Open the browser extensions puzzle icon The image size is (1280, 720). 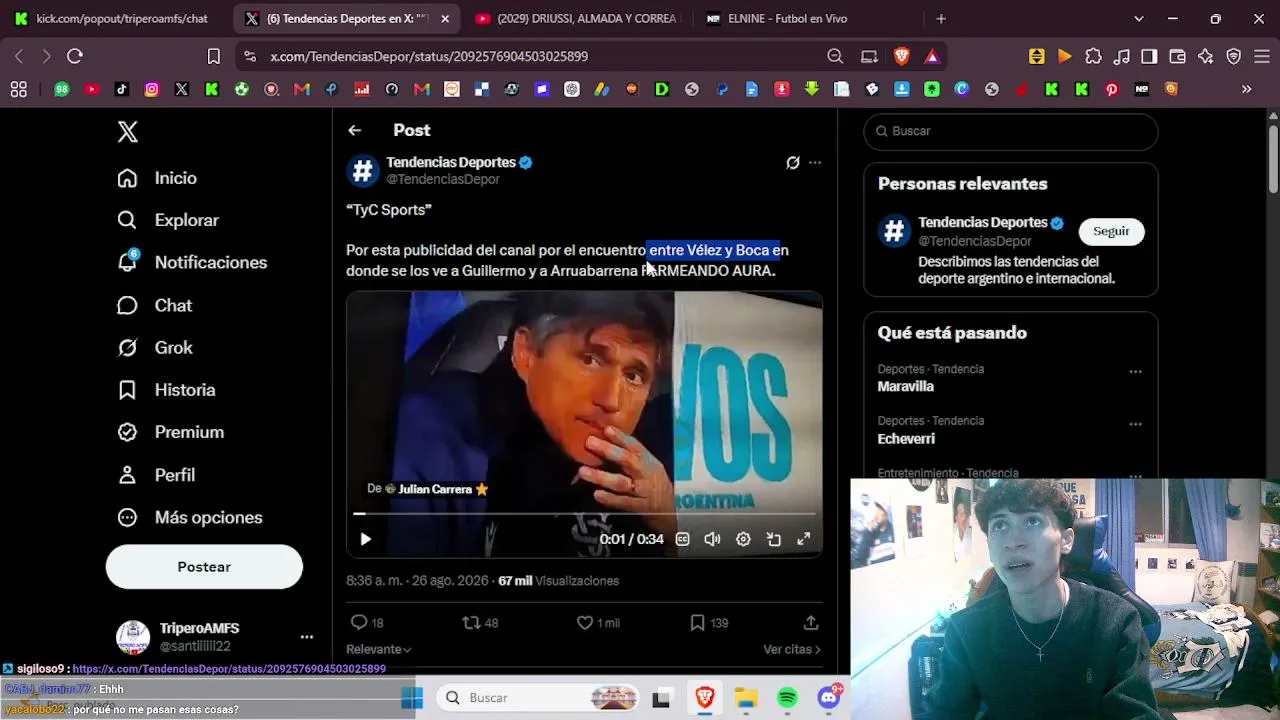click(x=1093, y=57)
